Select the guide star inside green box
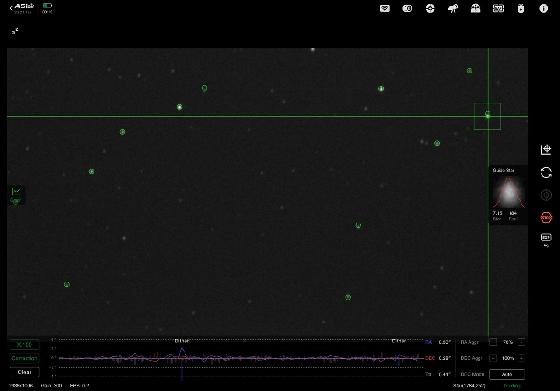This screenshot has width=560, height=391. (488, 116)
